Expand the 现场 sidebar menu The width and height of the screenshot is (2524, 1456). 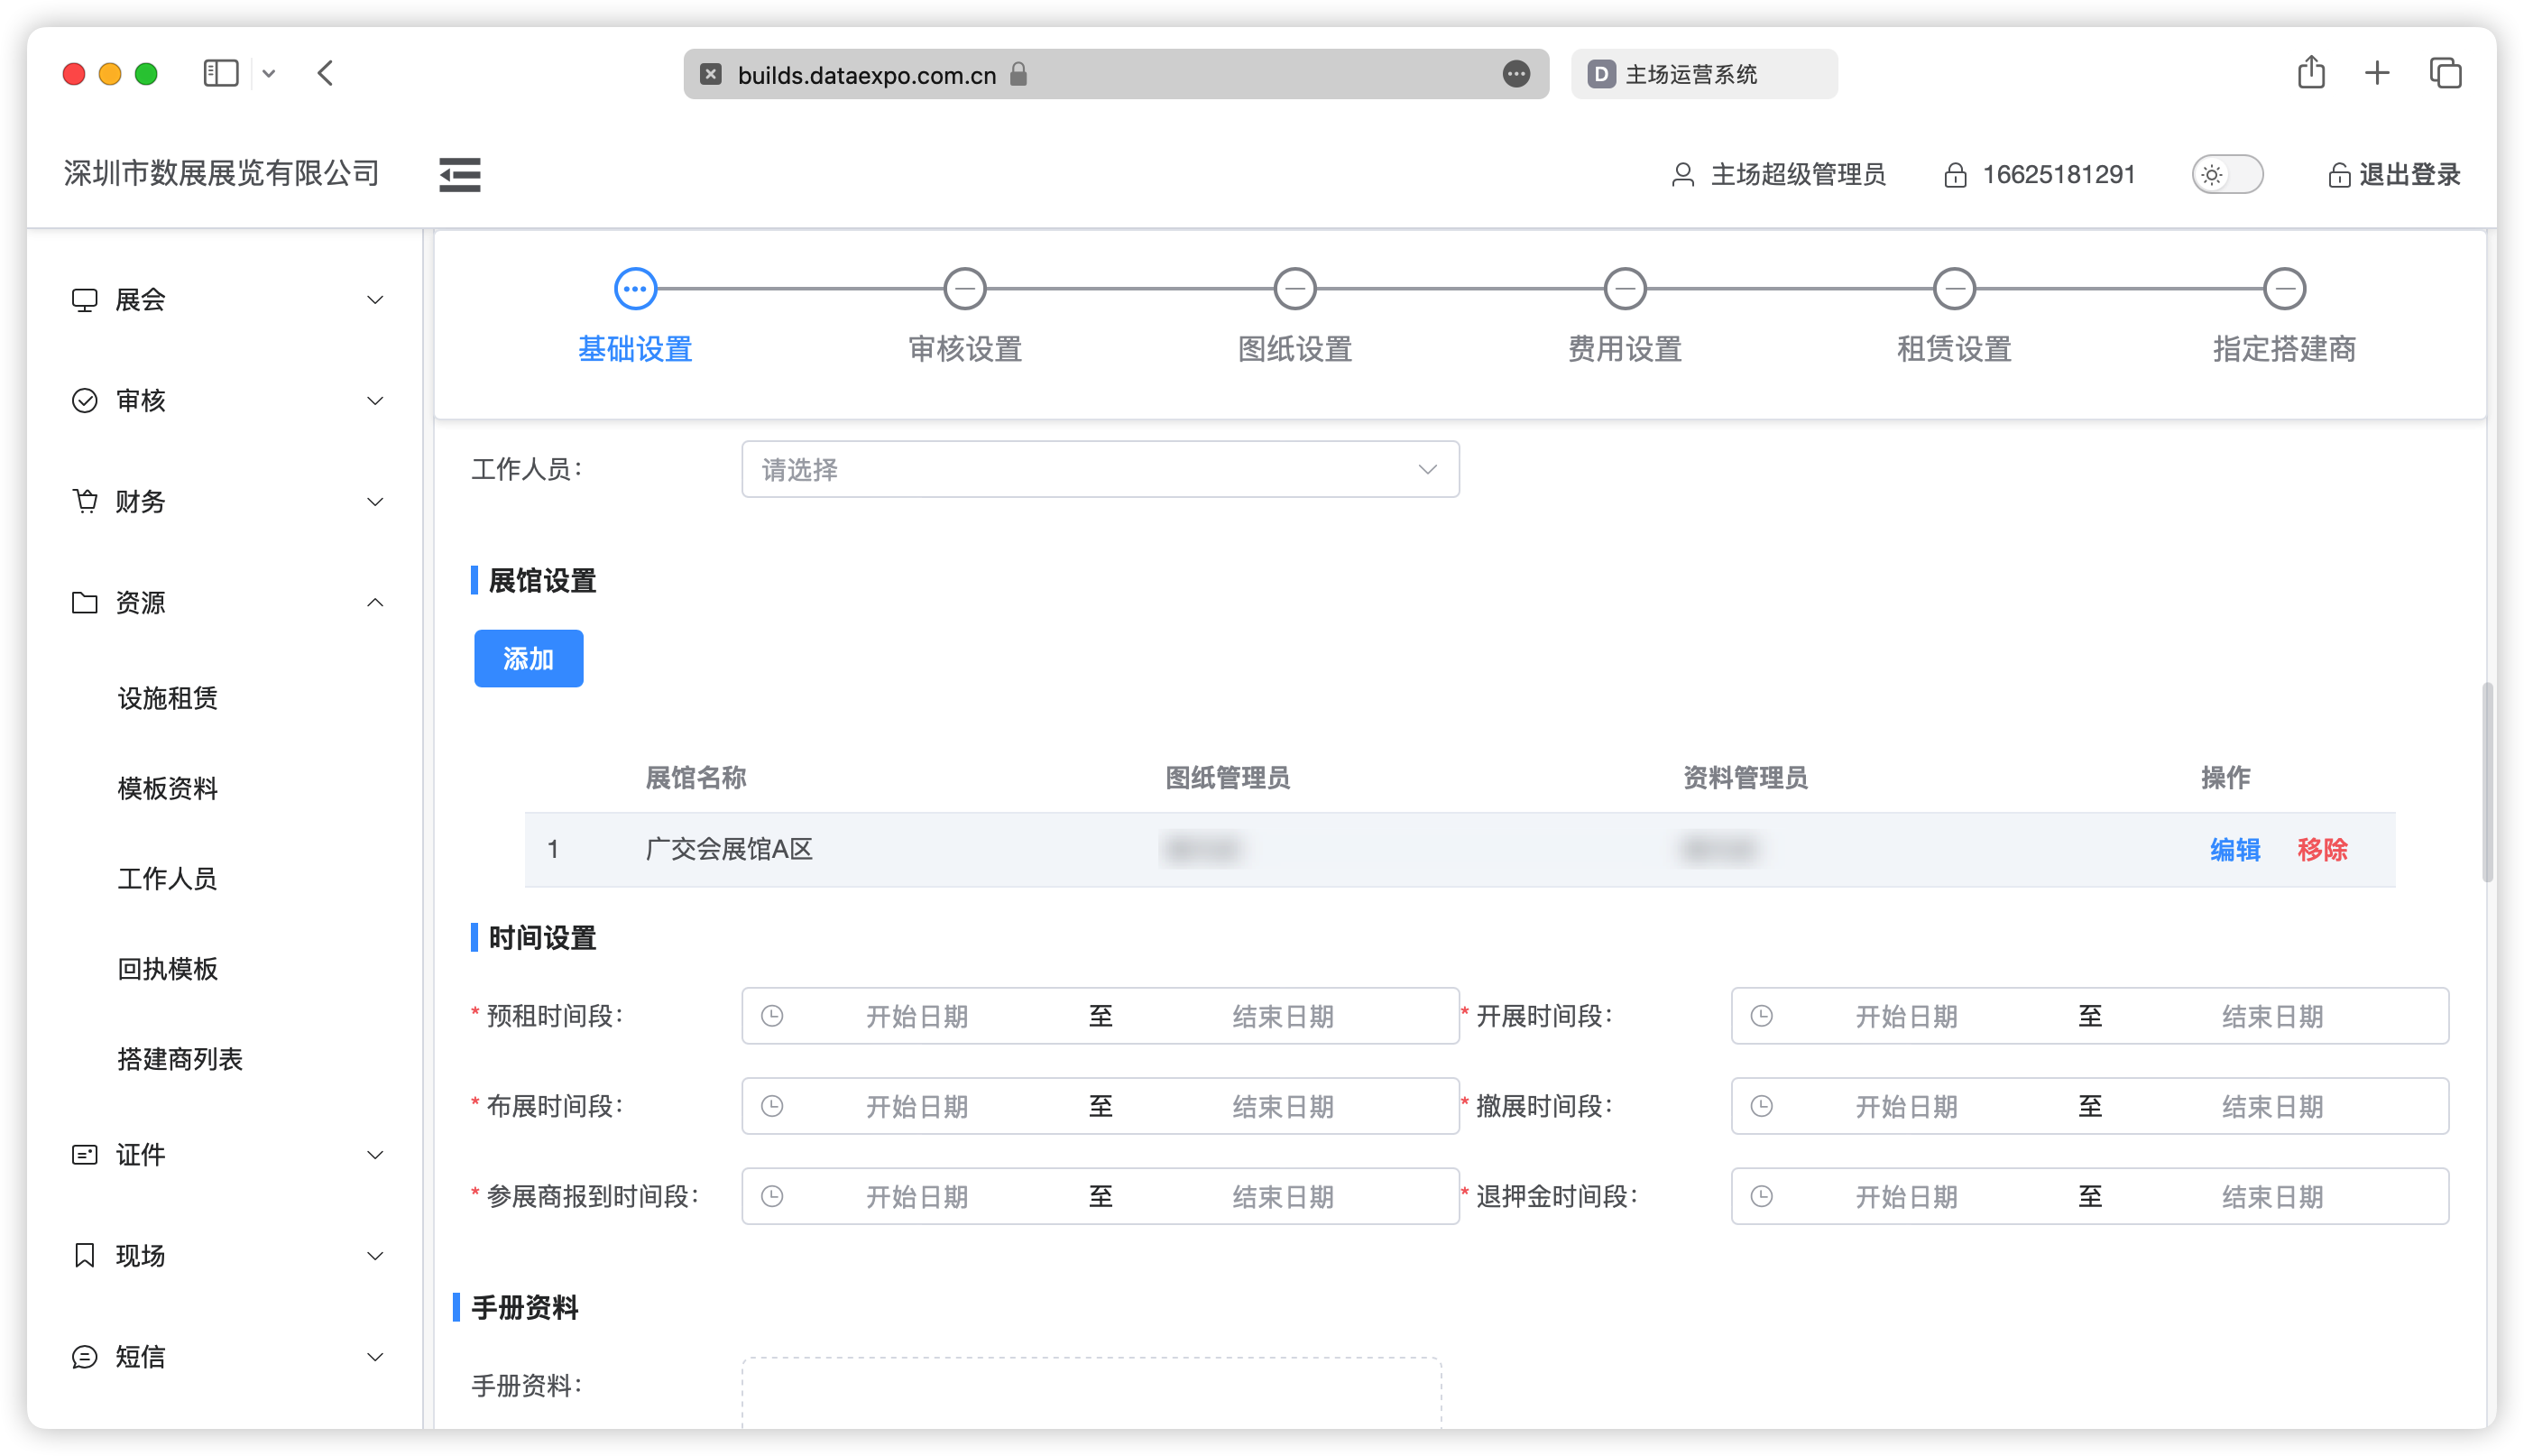point(228,1255)
